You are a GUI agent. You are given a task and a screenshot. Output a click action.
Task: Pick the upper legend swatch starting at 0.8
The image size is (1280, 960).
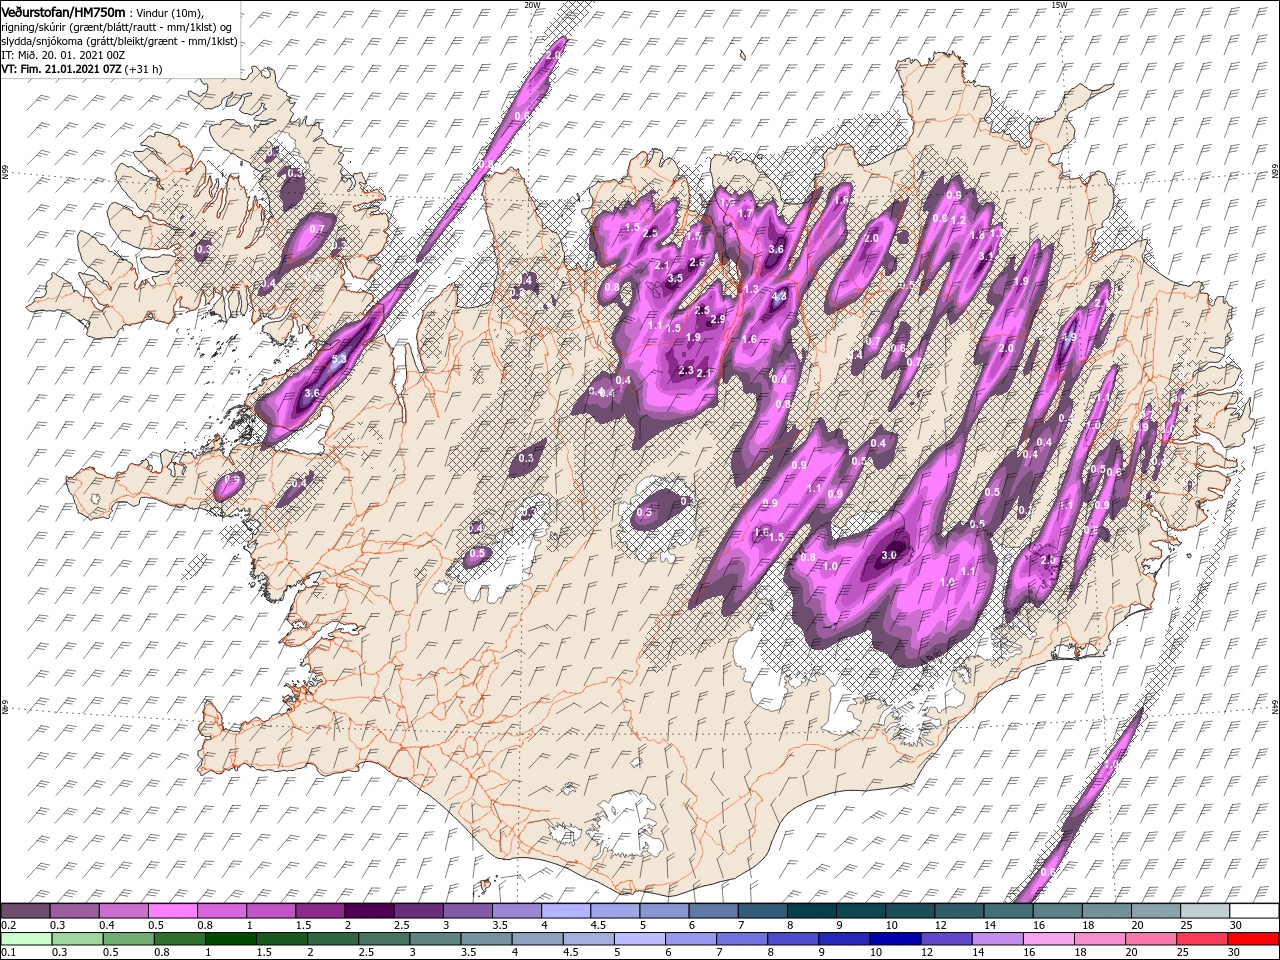(x=222, y=911)
